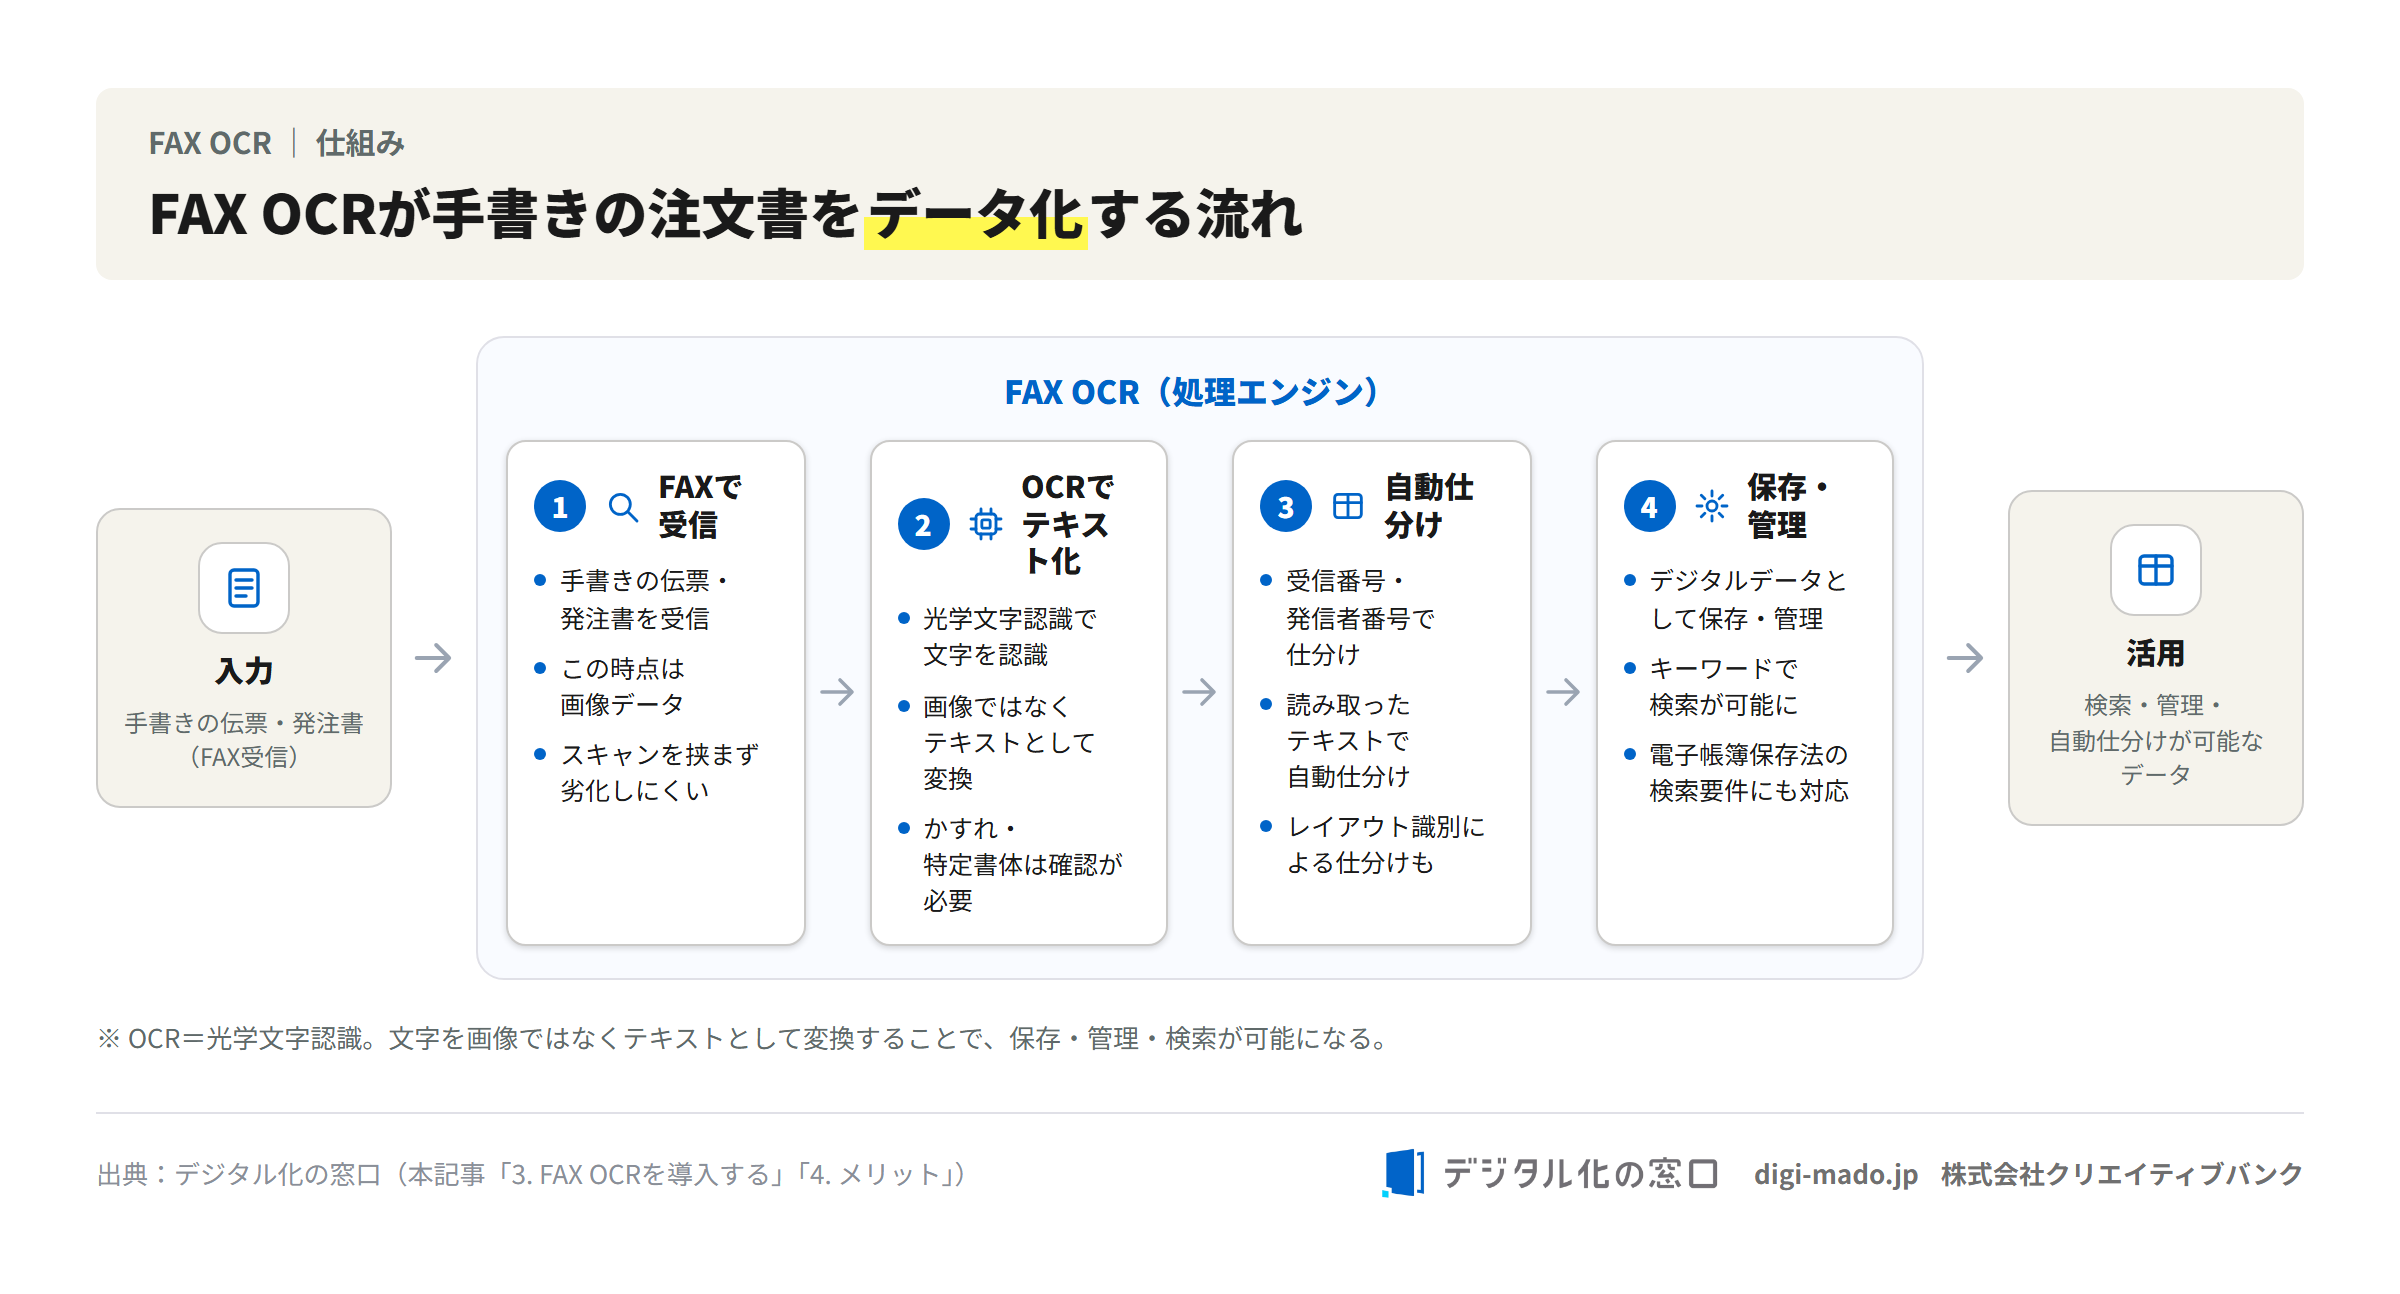Screen dimensions: 2400x1294
Task: Click the arrow after the 入力 card
Action: point(433,658)
